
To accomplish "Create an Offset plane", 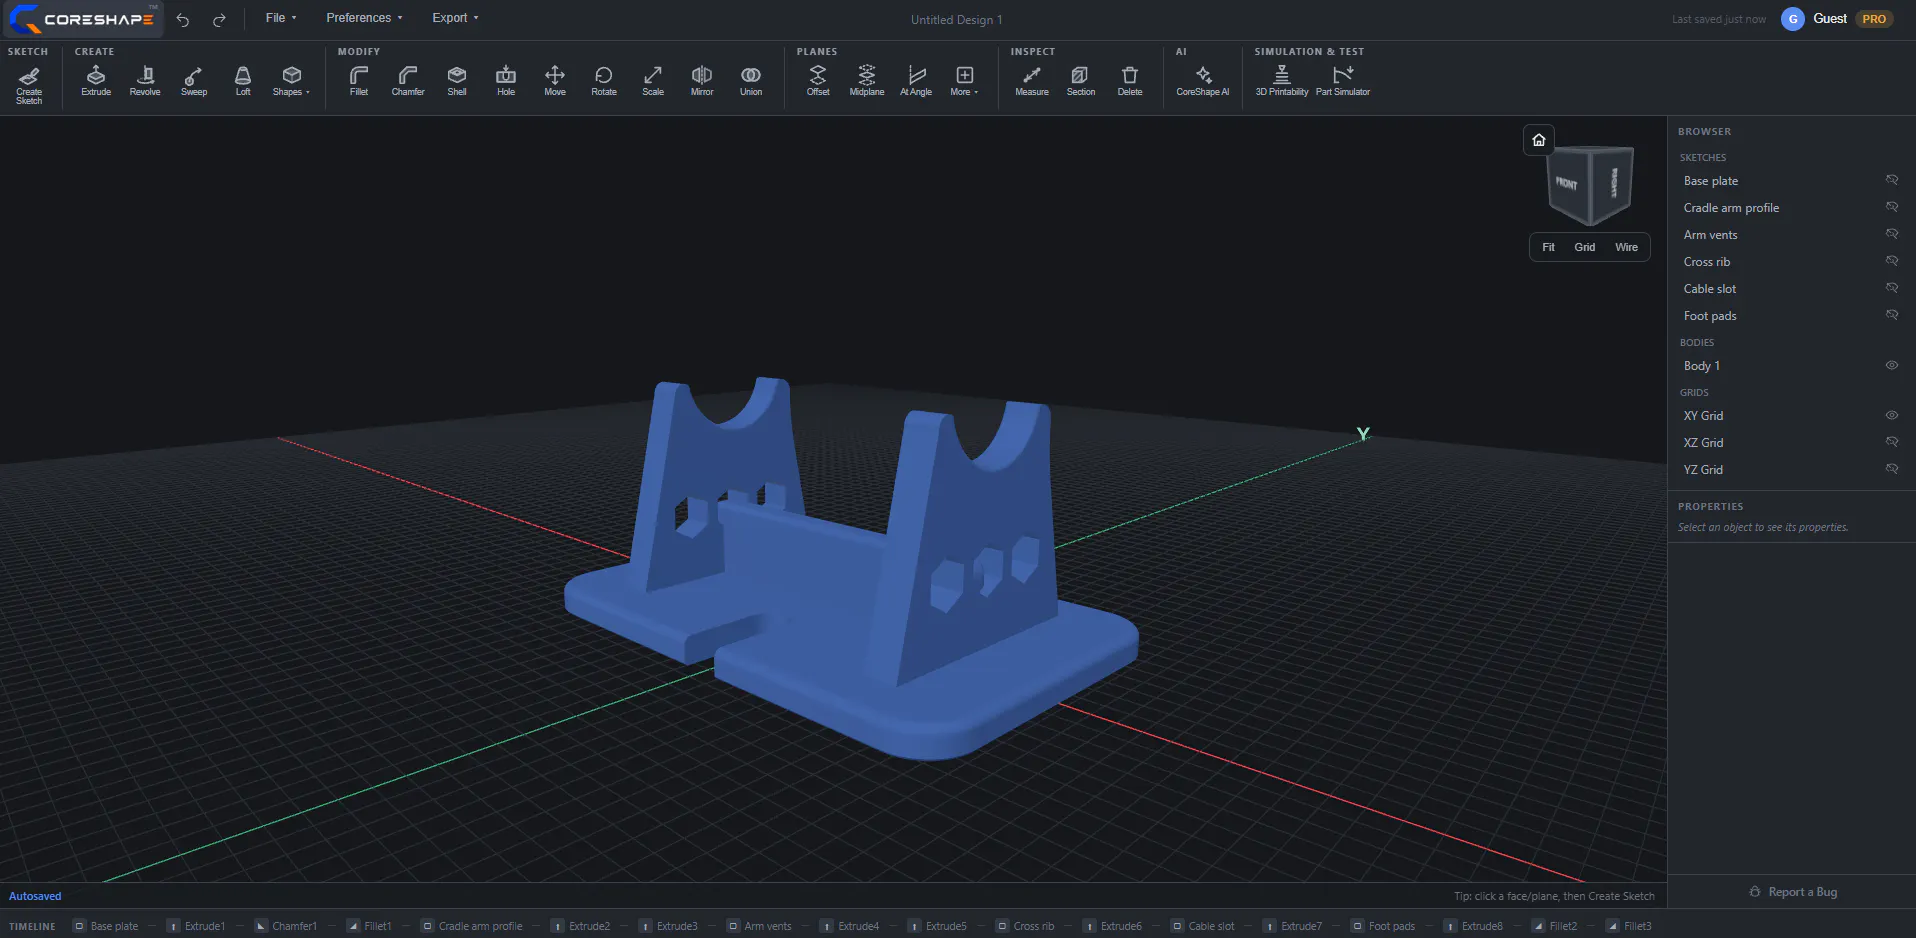I will [818, 80].
